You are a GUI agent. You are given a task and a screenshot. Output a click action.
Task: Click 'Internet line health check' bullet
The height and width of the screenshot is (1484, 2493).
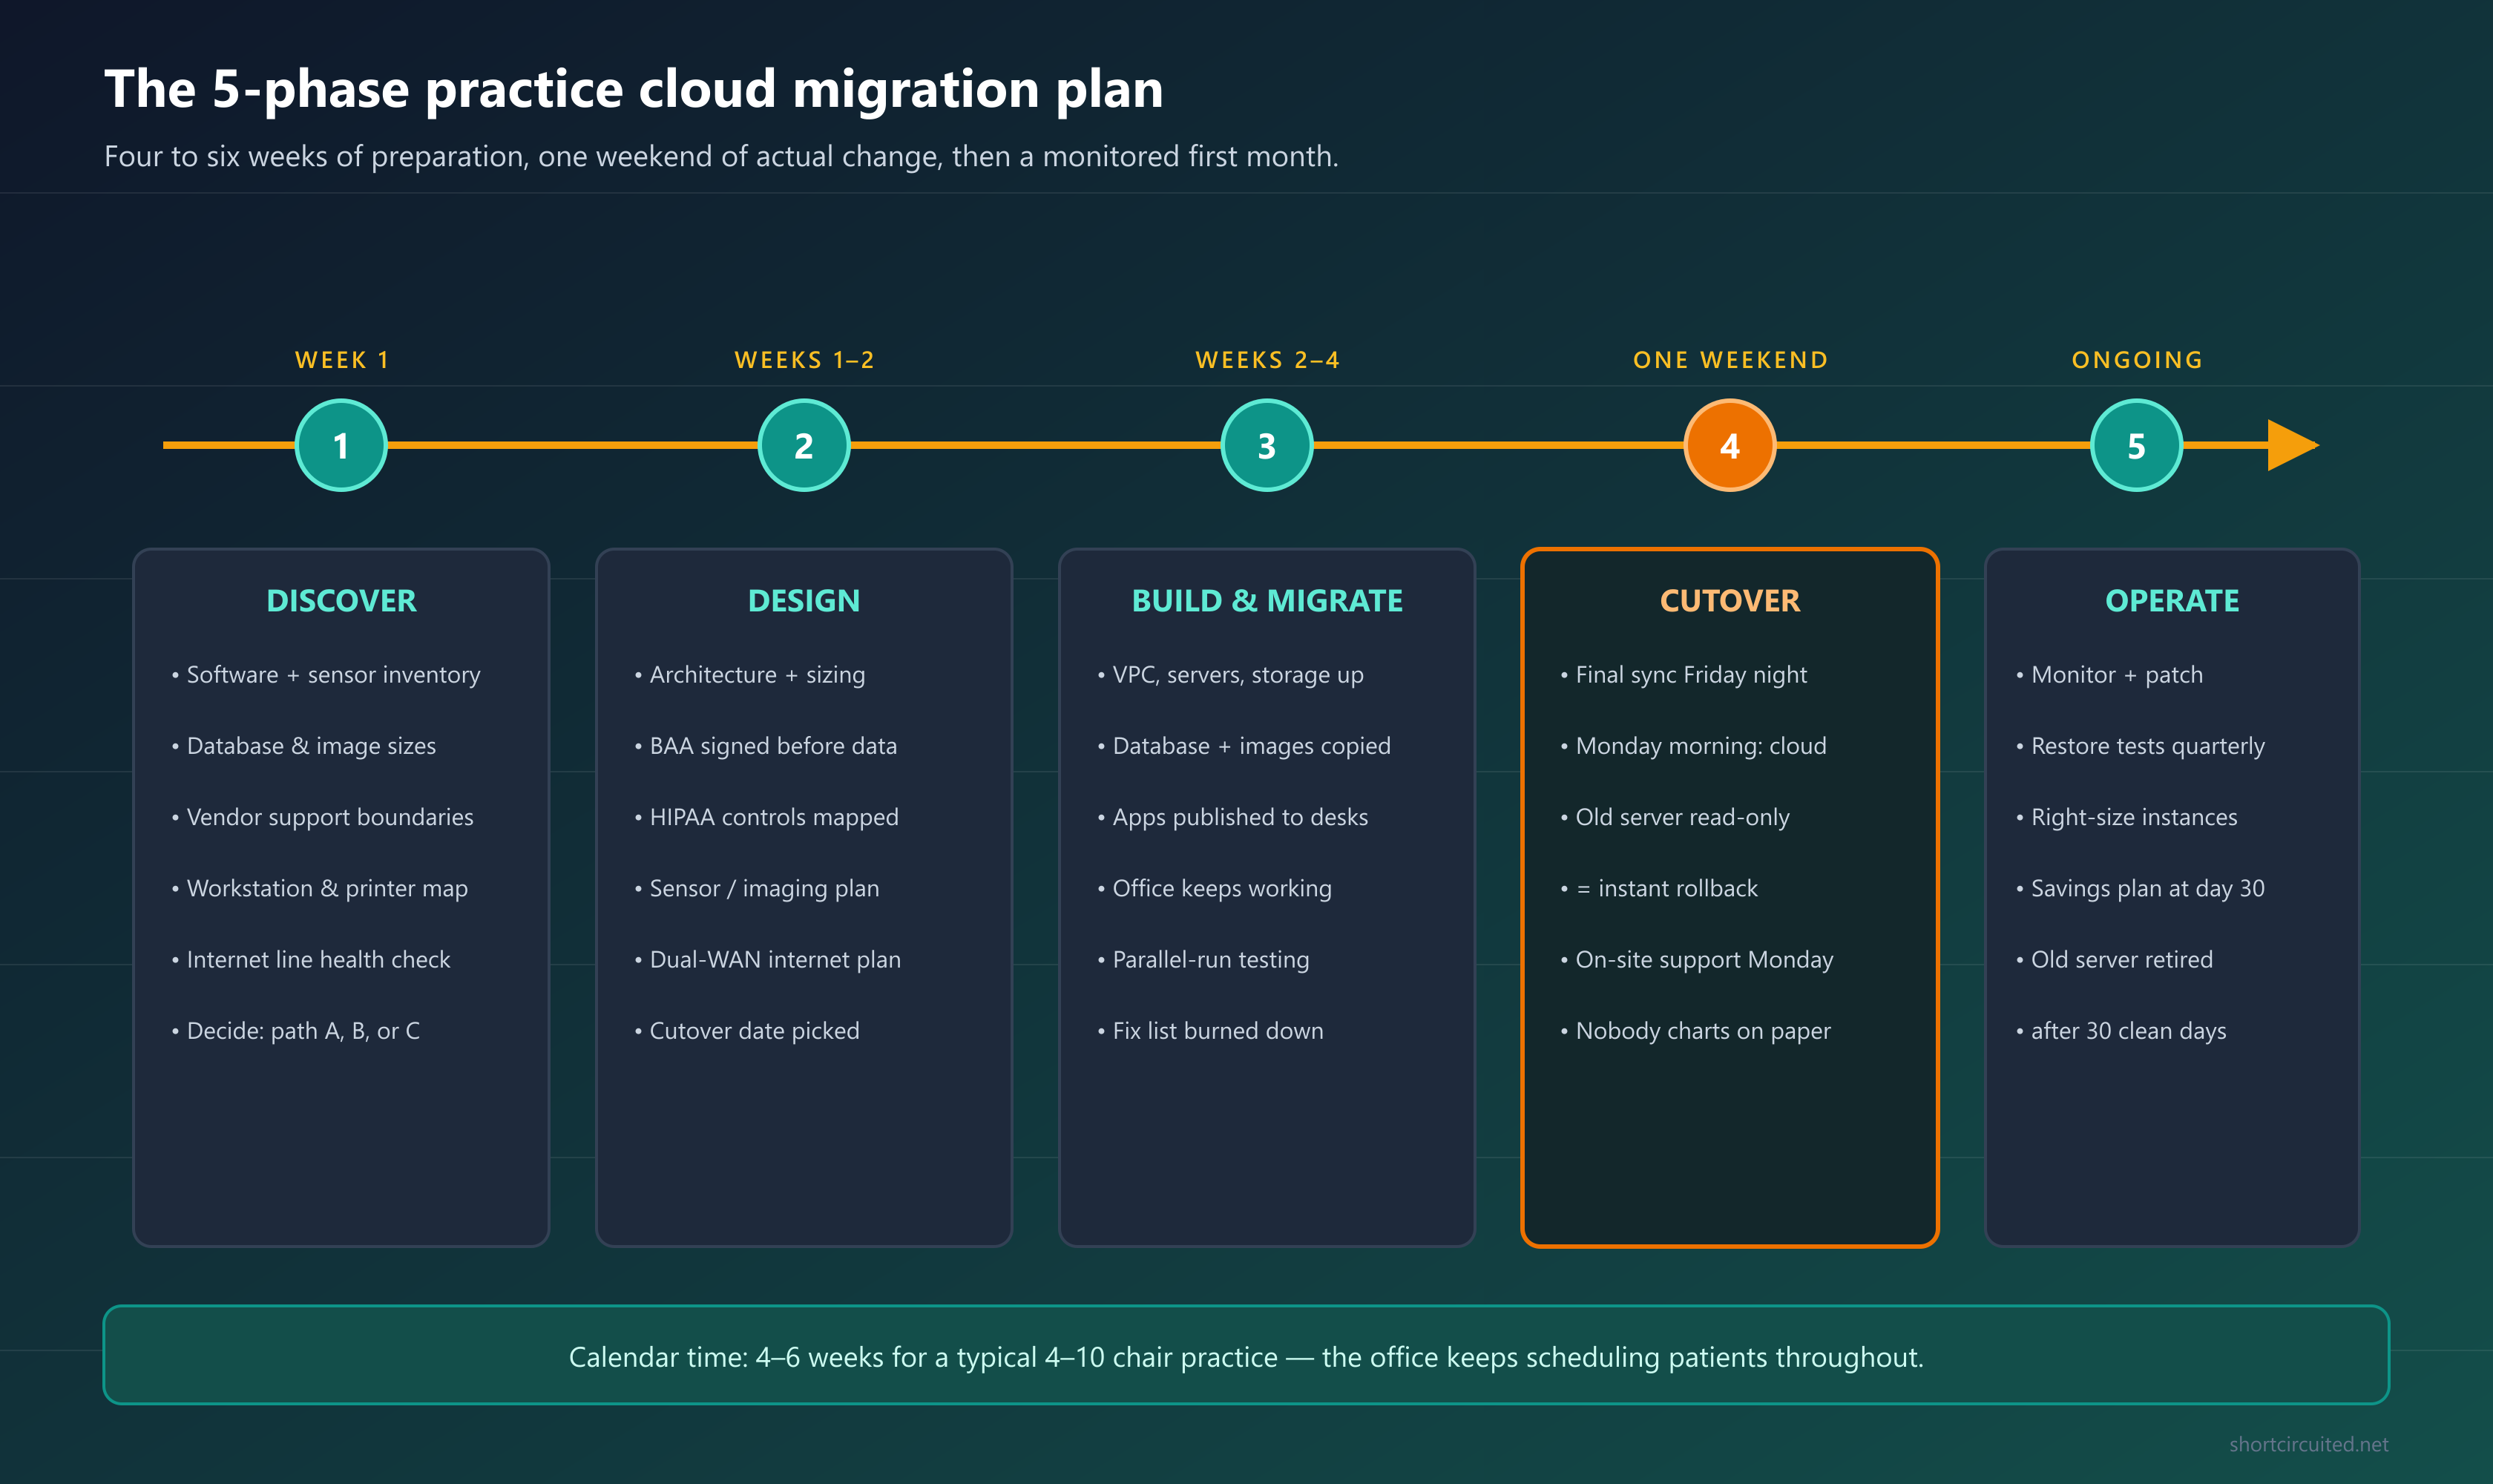311,960
